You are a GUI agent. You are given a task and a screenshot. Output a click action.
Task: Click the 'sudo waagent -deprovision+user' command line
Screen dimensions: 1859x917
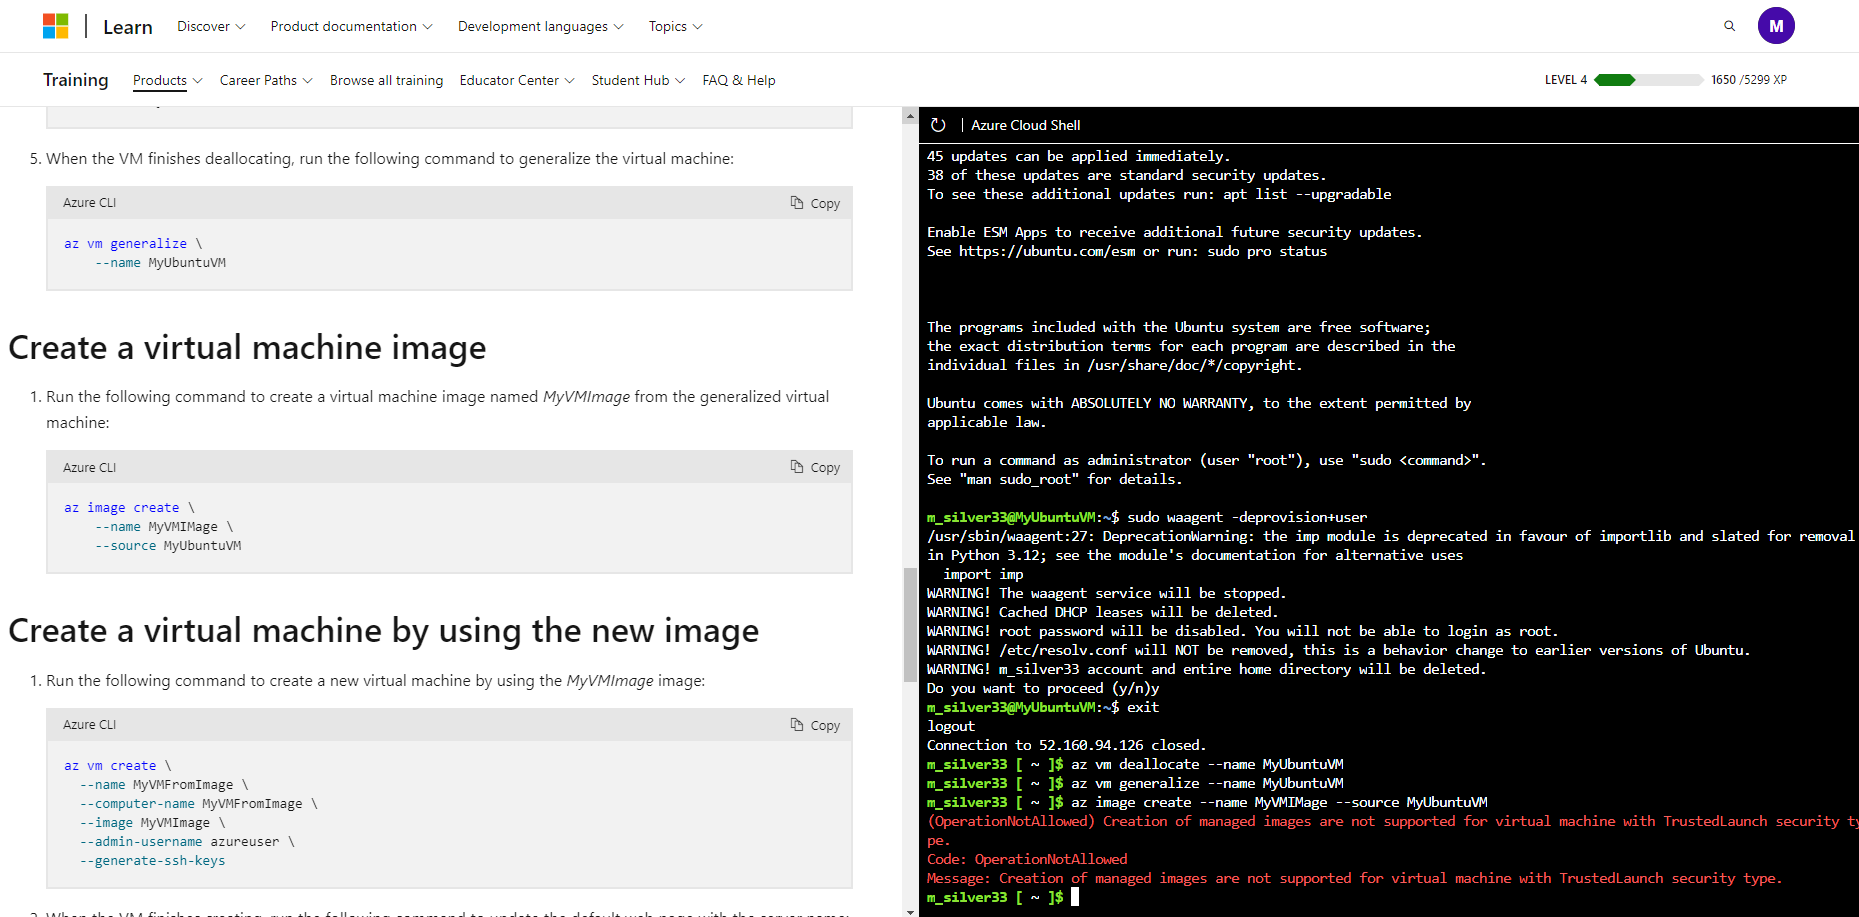tap(1147, 517)
